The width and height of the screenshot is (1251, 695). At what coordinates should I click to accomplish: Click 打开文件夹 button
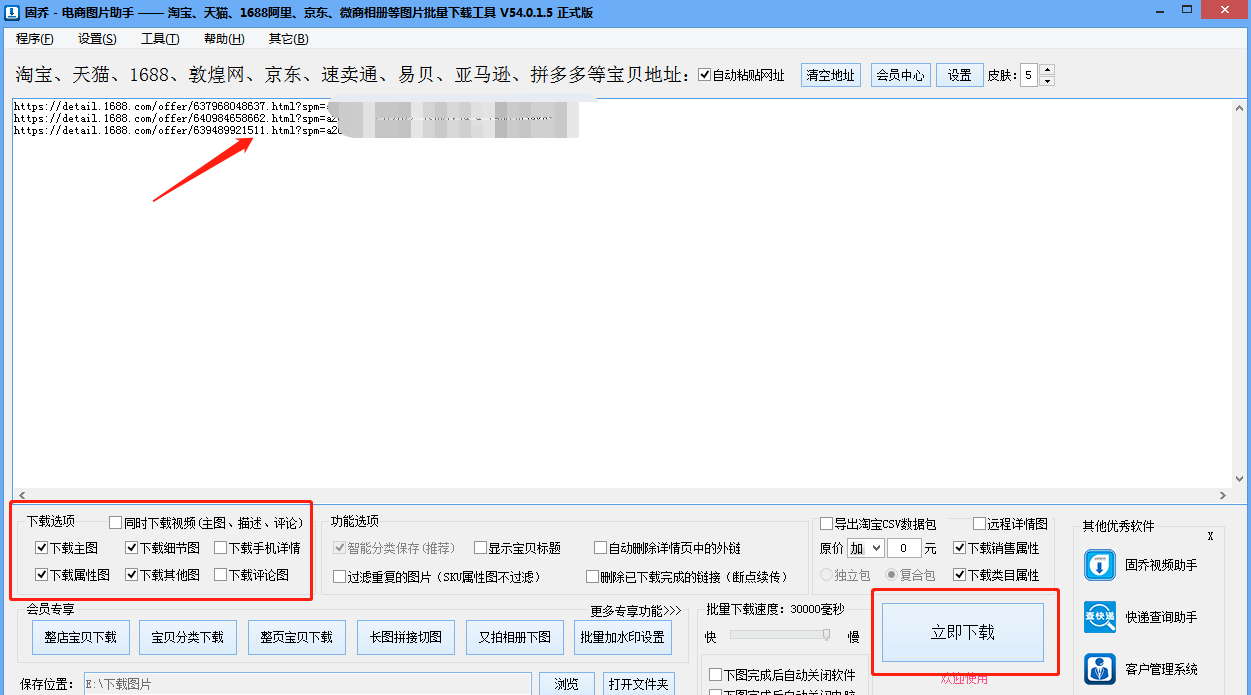639,684
